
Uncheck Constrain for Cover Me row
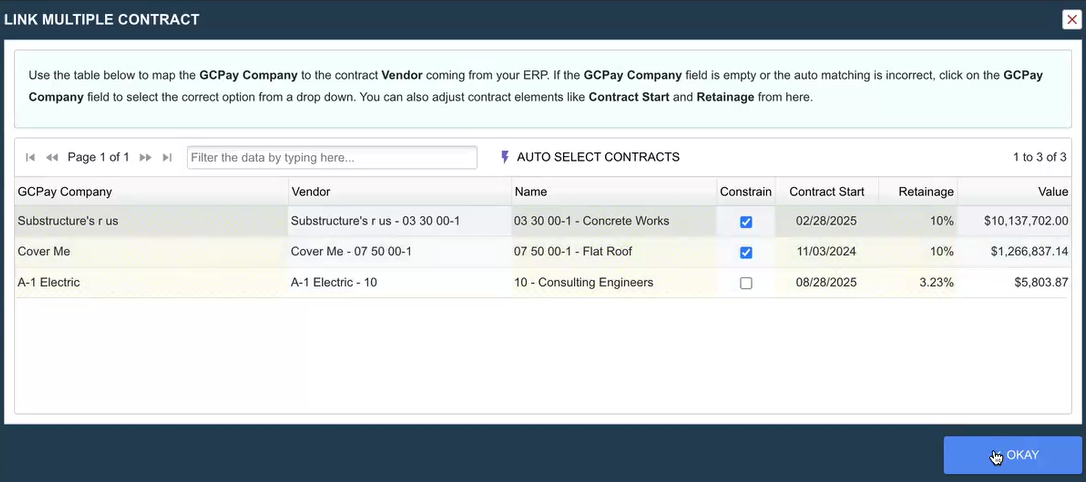click(746, 253)
